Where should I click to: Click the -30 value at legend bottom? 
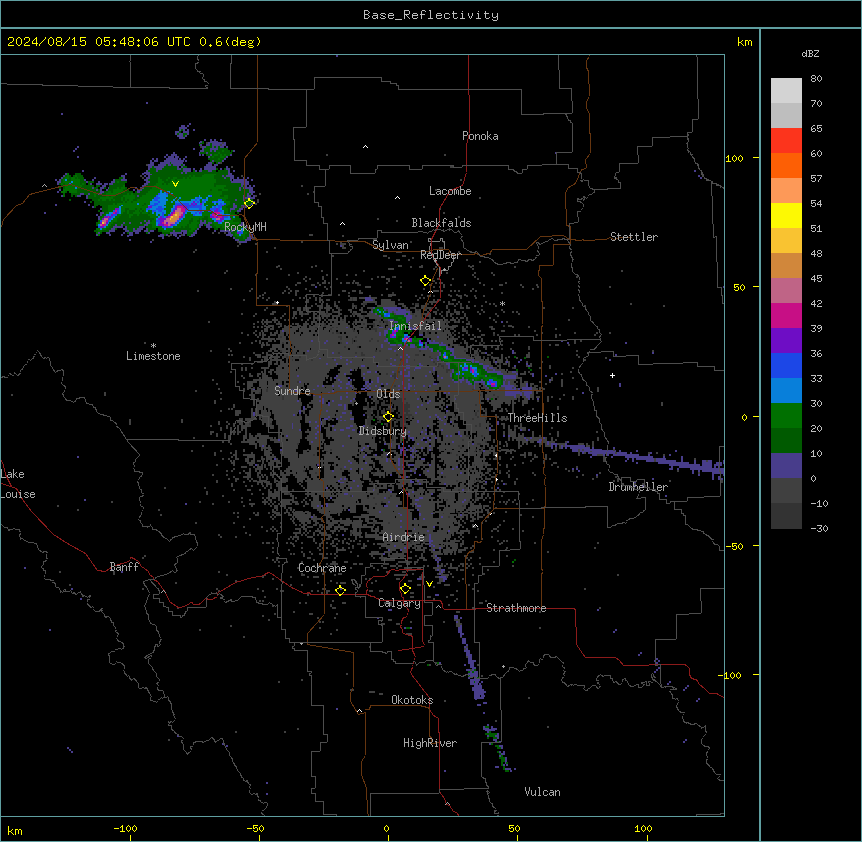pyautogui.click(x=819, y=528)
